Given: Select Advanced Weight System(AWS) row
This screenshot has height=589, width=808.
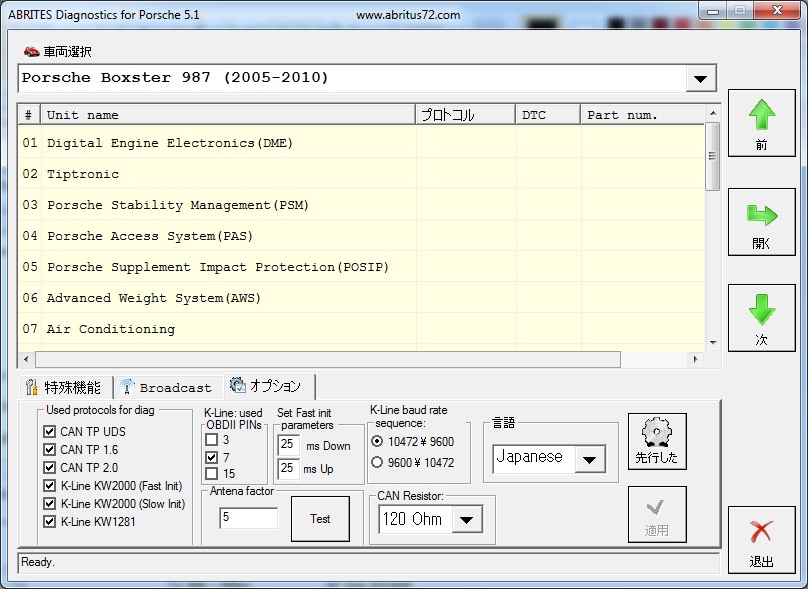Looking at the screenshot, I should [x=361, y=297].
